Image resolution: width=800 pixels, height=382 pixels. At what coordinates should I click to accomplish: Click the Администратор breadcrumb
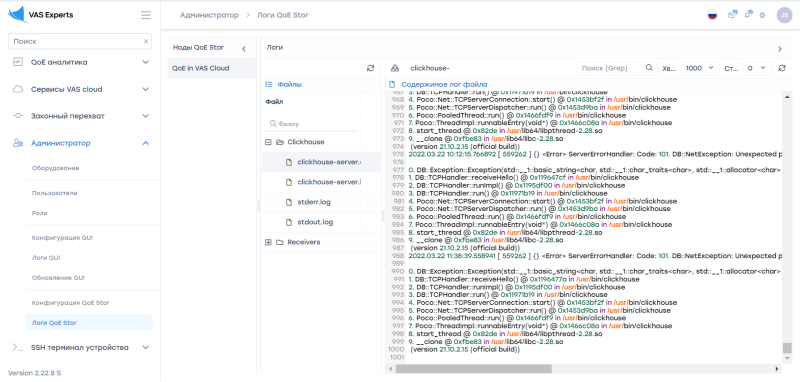209,15
